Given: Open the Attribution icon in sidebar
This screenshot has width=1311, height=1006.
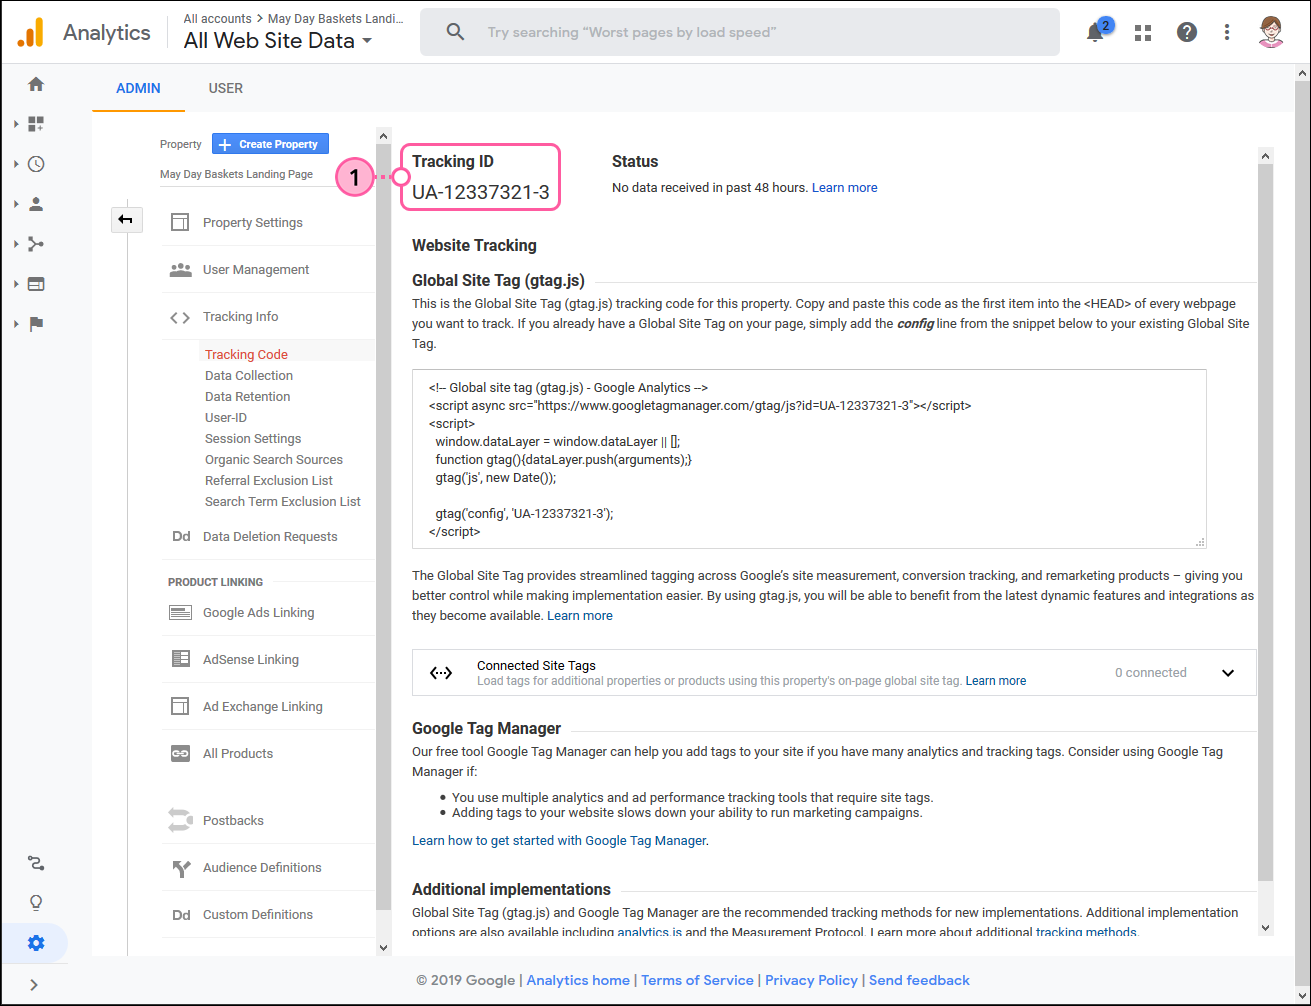Looking at the screenshot, I should (36, 863).
